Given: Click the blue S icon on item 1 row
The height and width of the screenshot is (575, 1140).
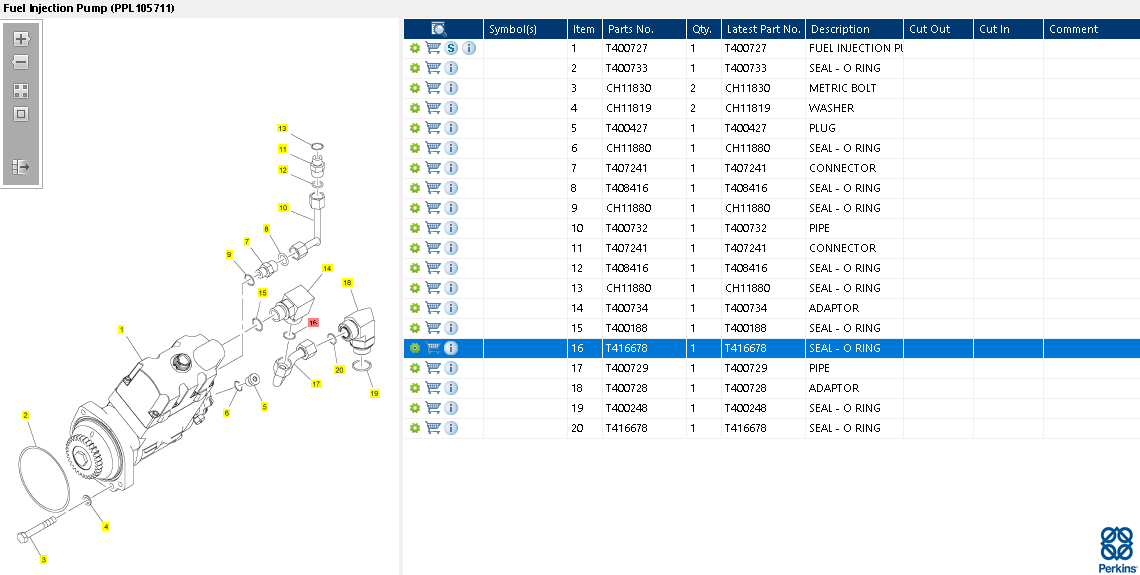Looking at the screenshot, I should pos(451,48).
